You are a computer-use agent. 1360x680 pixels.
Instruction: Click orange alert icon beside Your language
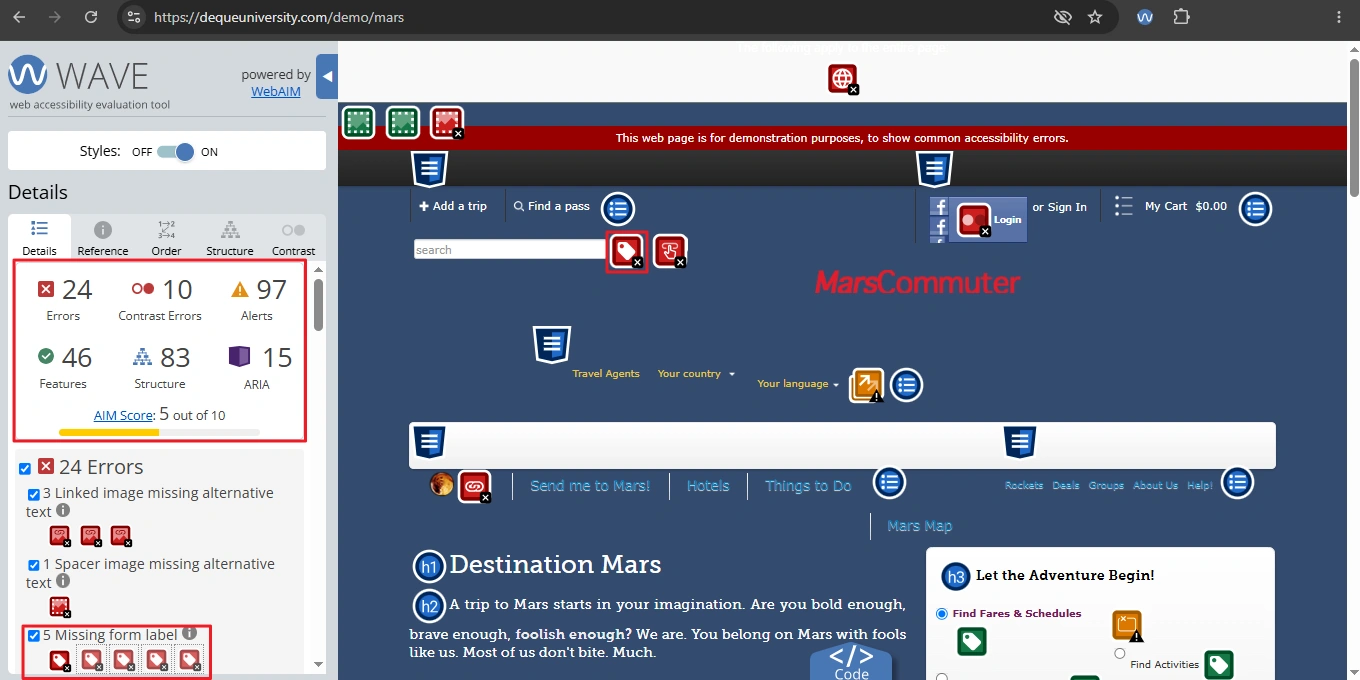click(x=866, y=385)
